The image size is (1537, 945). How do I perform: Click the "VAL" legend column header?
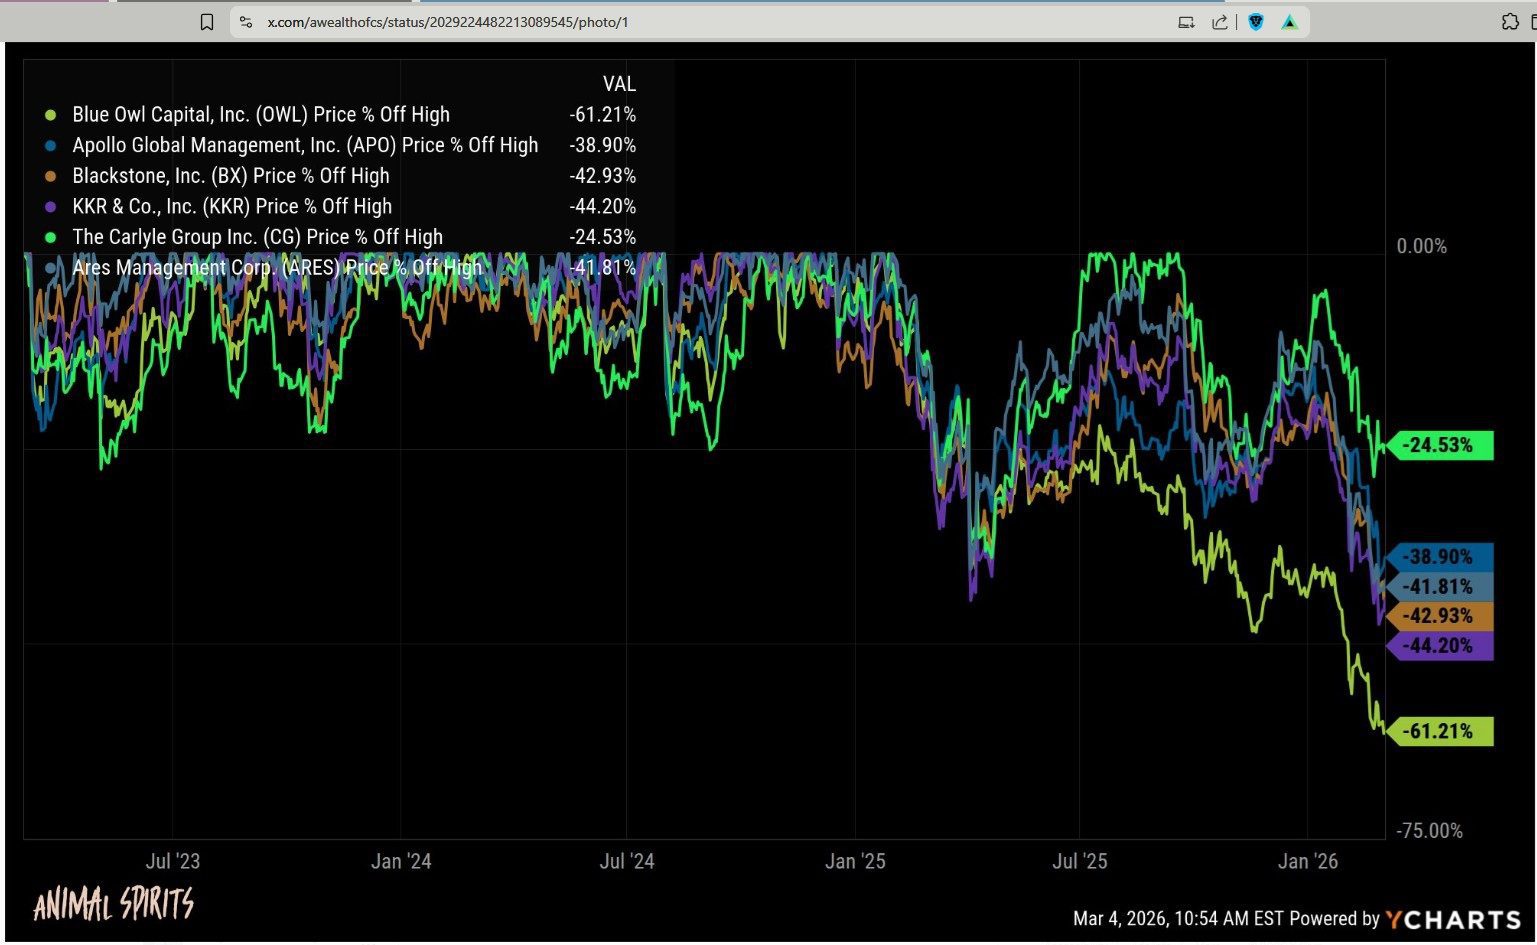click(x=619, y=85)
